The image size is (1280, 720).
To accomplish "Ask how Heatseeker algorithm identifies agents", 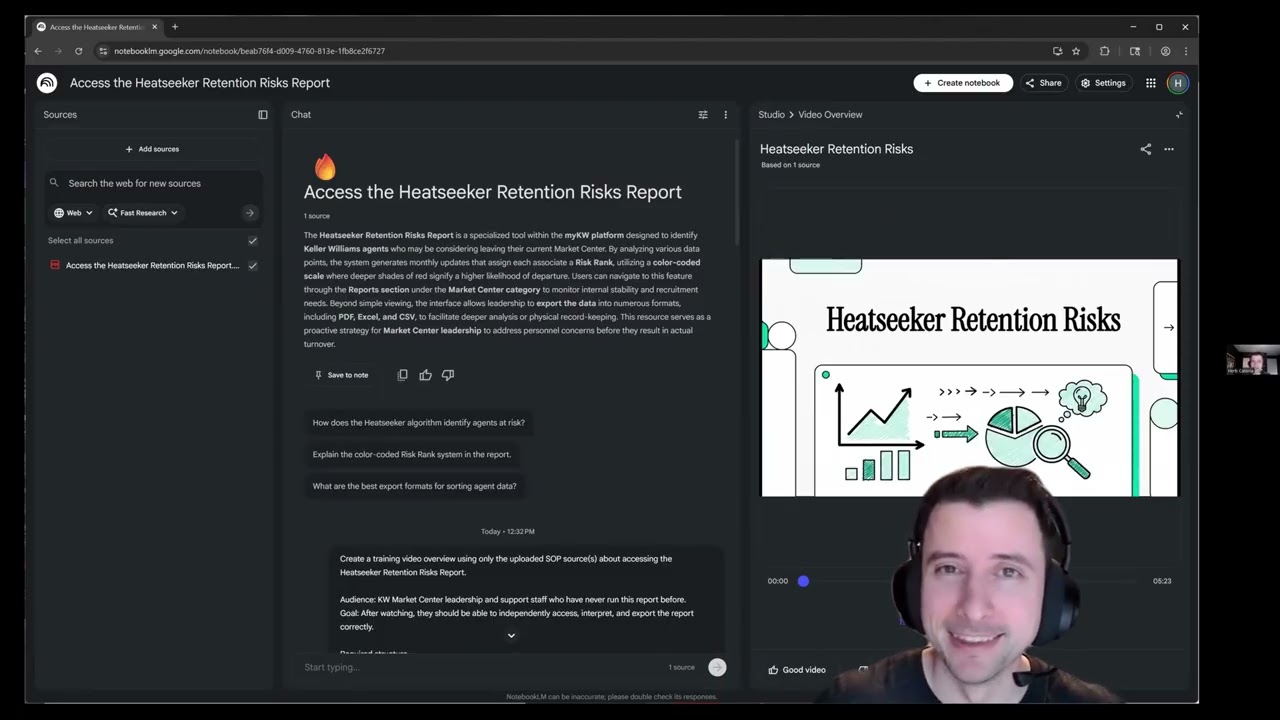I will pyautogui.click(x=419, y=423).
